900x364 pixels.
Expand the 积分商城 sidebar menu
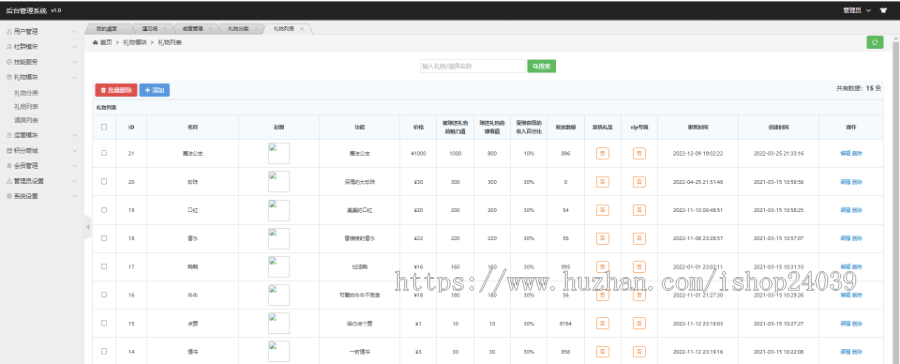point(41,150)
